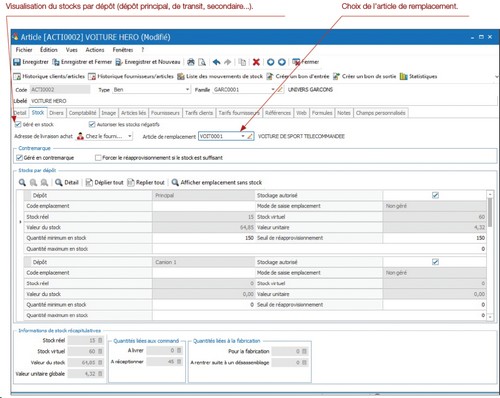500x398 pixels.
Task: Click the duplicate/copy pages icon
Action: pos(242,62)
